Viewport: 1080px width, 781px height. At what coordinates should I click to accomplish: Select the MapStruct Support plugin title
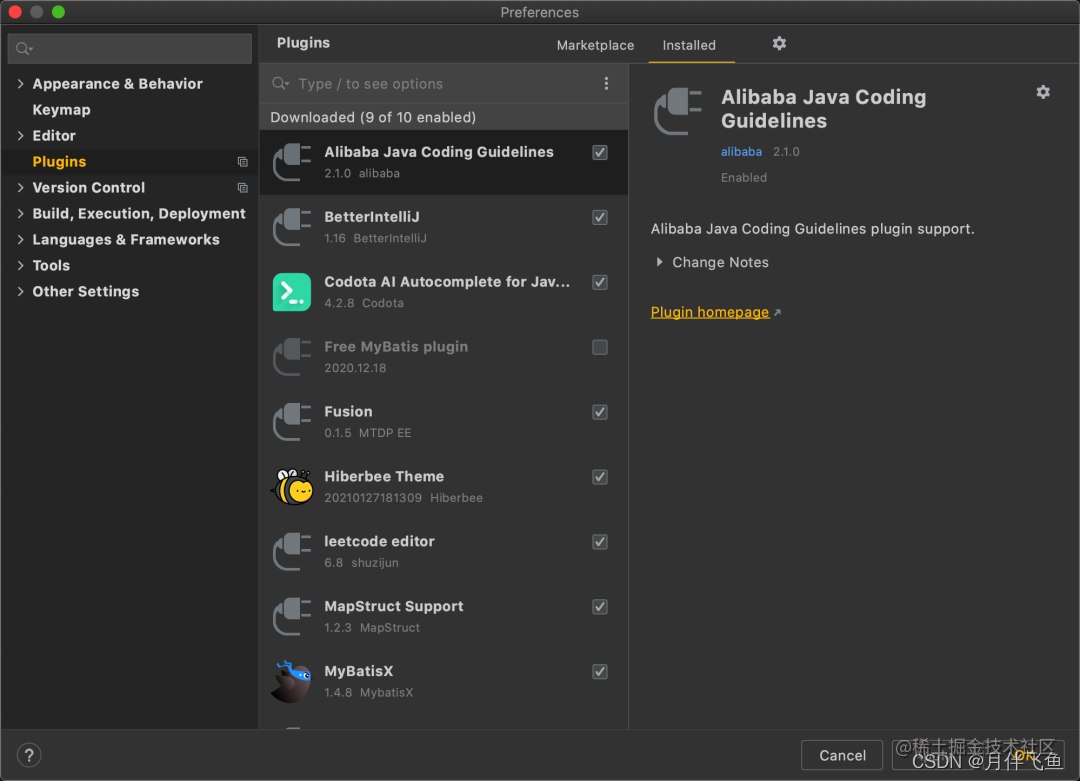(394, 606)
